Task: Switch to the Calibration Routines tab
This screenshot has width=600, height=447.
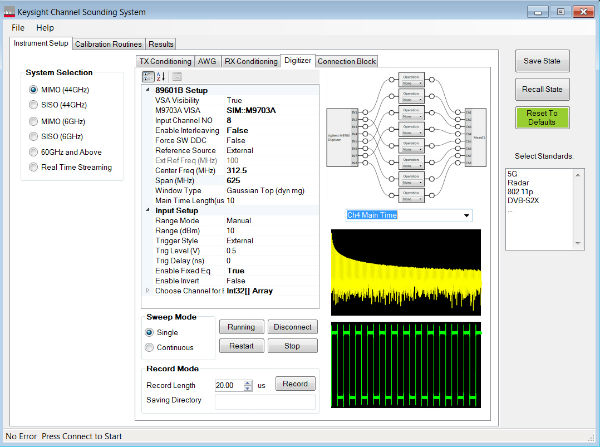Action: point(109,44)
